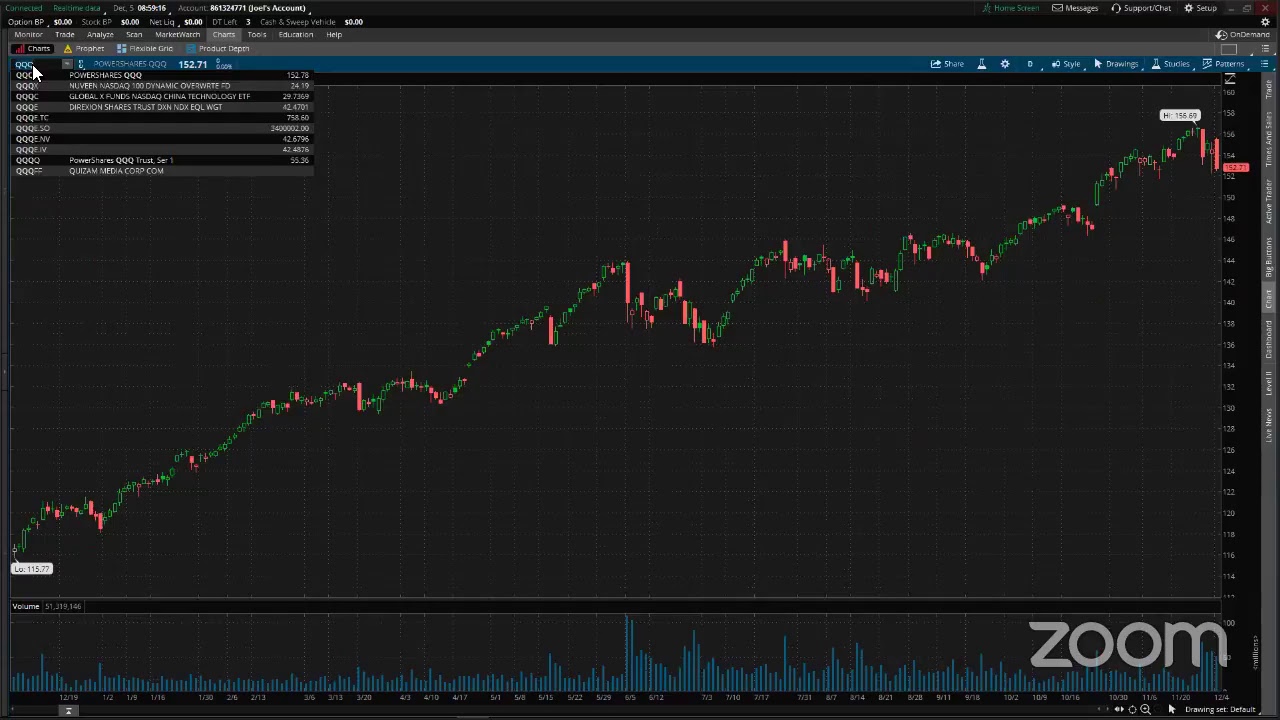Select QQQE.TC suggestion row
The image size is (1280, 720).
[162, 118]
